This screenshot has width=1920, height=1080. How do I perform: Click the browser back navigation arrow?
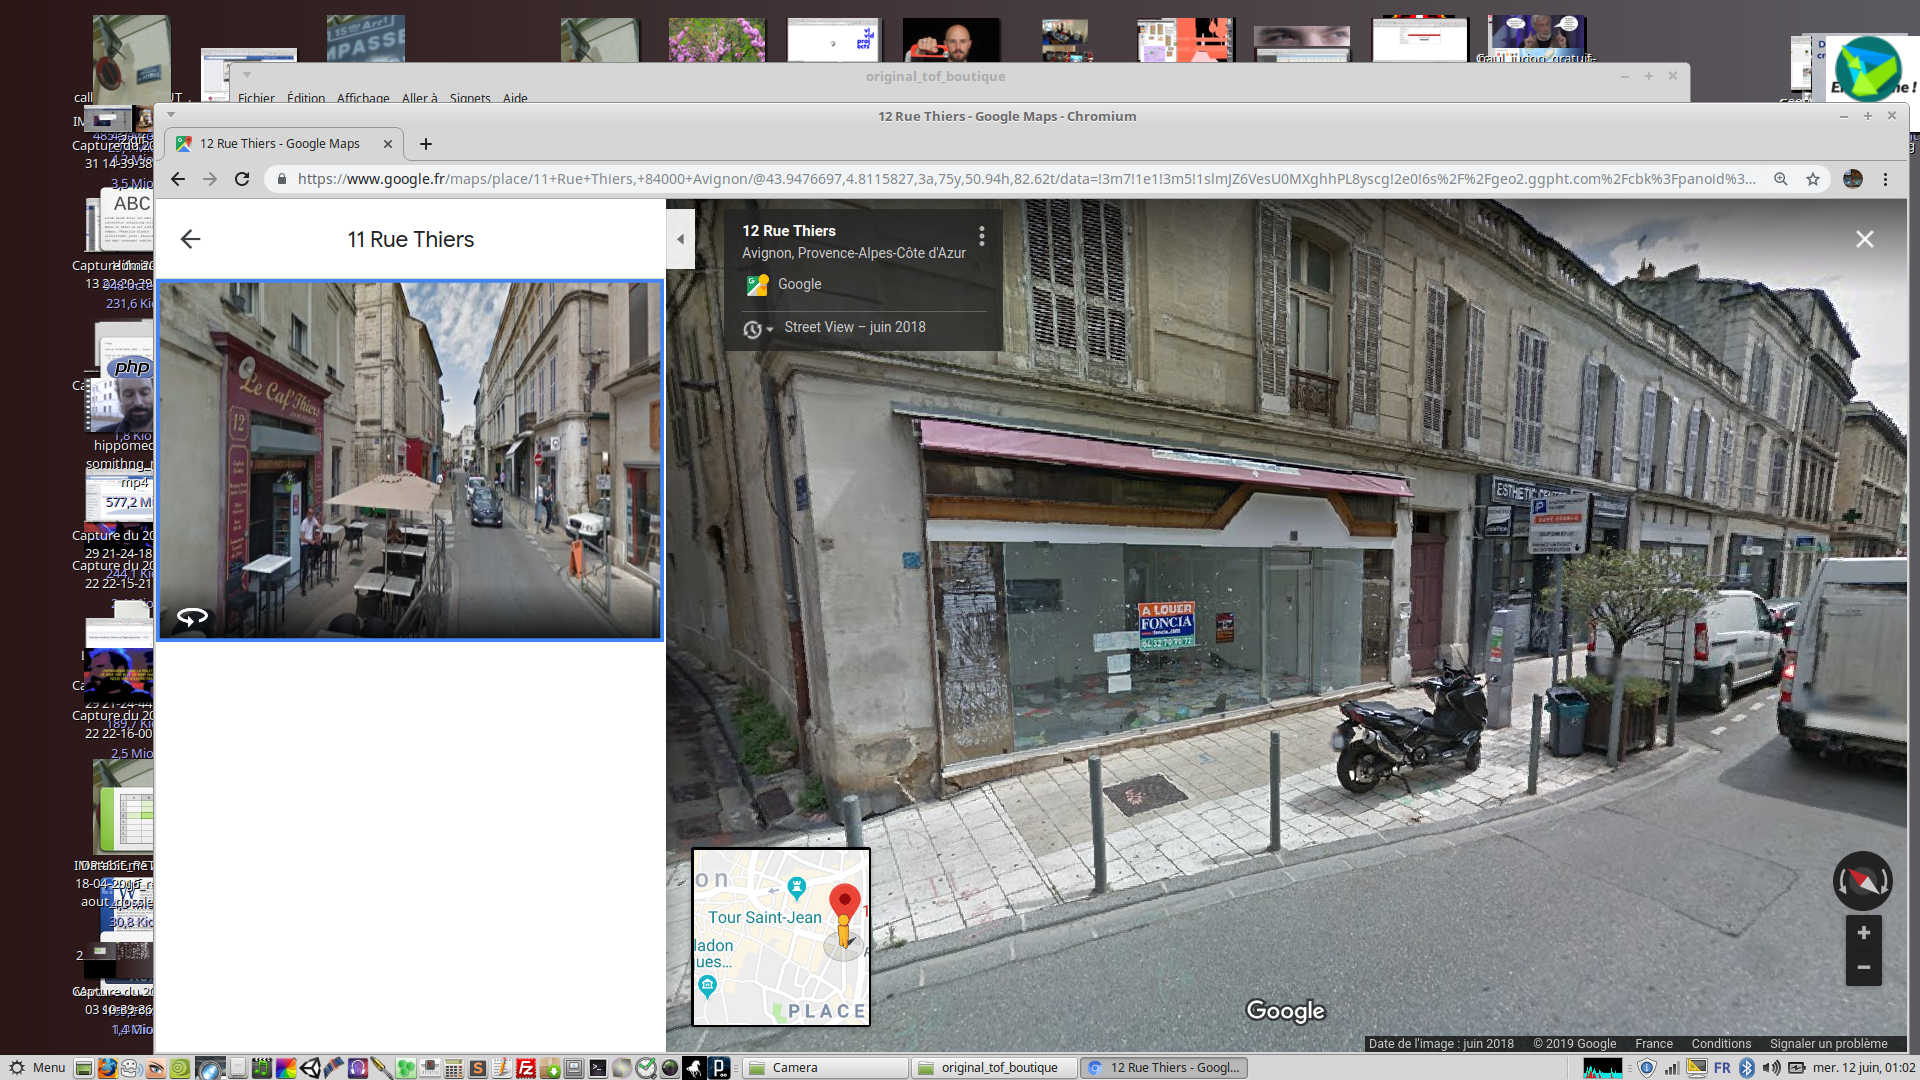(x=178, y=179)
